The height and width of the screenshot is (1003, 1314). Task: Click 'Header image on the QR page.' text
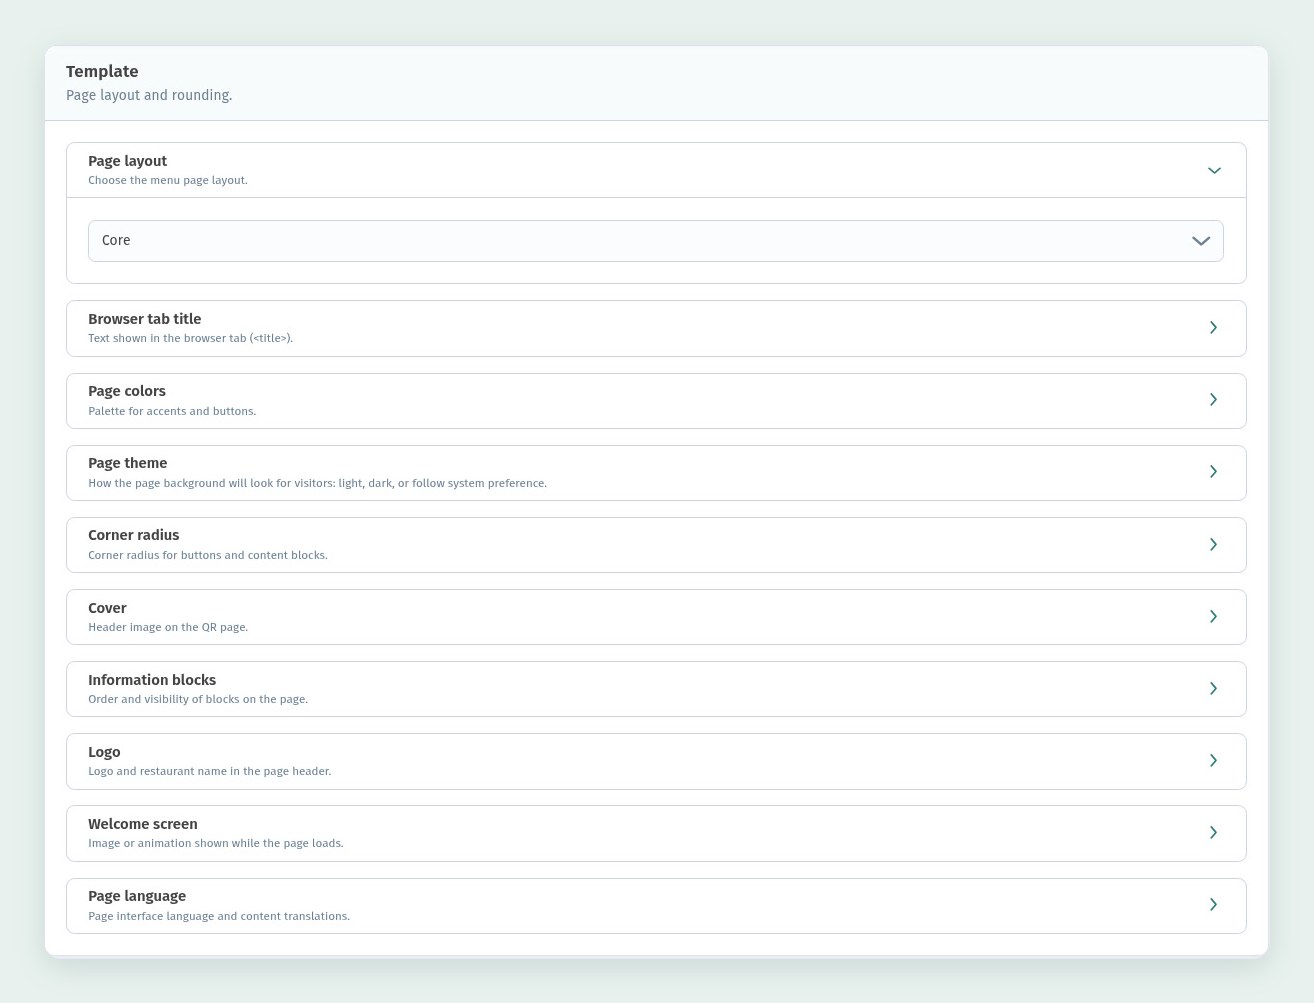coord(168,627)
